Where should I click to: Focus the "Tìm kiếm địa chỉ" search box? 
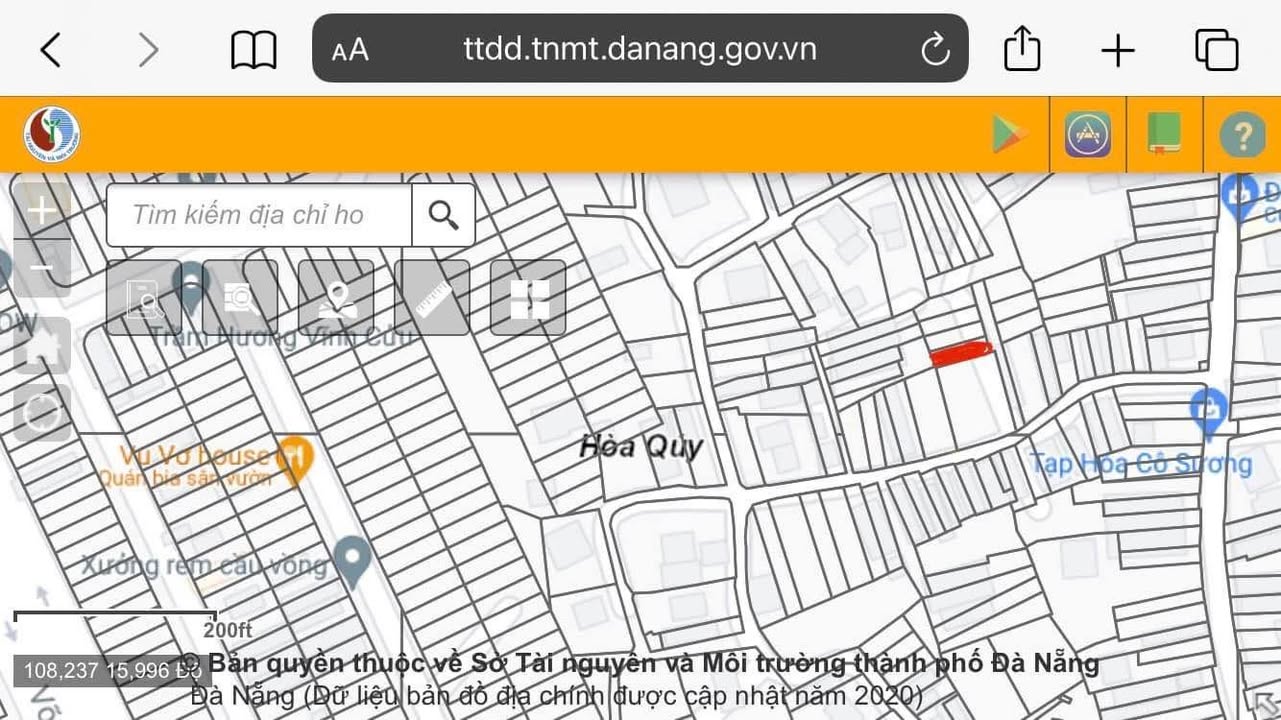pyautogui.click(x=258, y=215)
